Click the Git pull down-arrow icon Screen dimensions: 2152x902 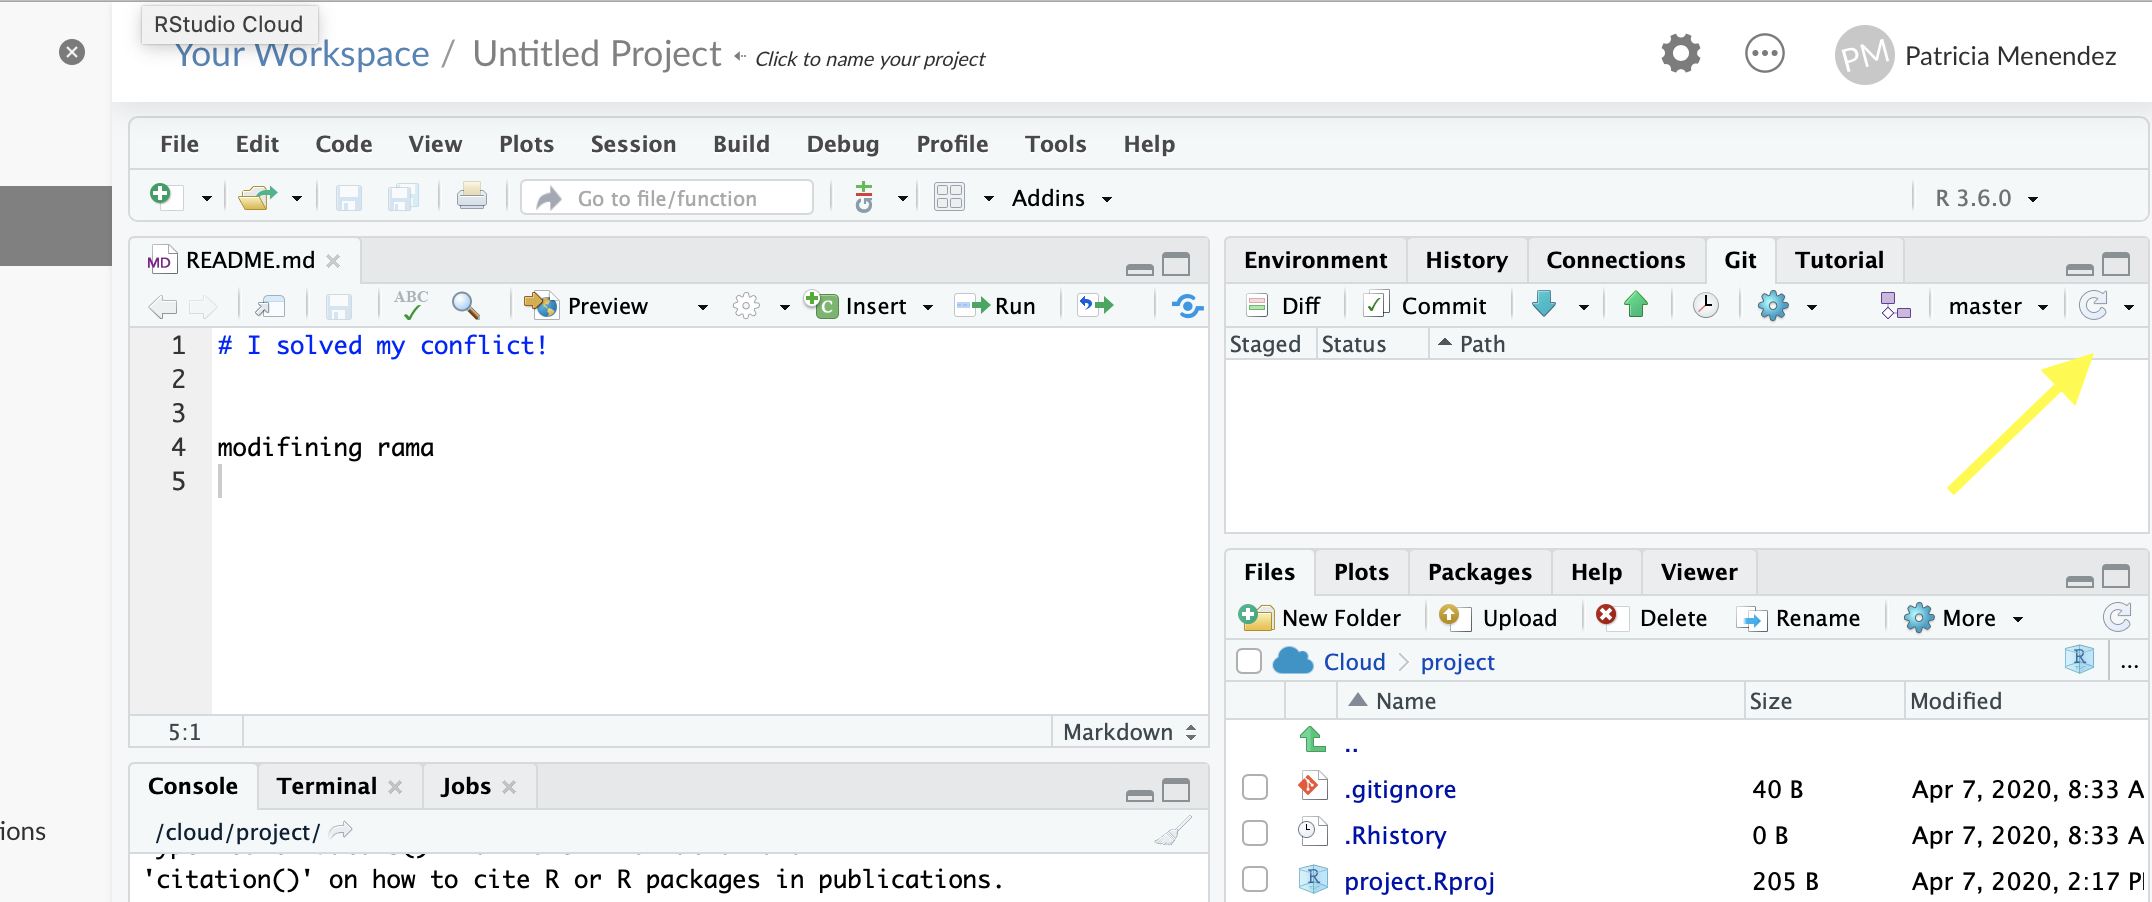tap(1544, 305)
